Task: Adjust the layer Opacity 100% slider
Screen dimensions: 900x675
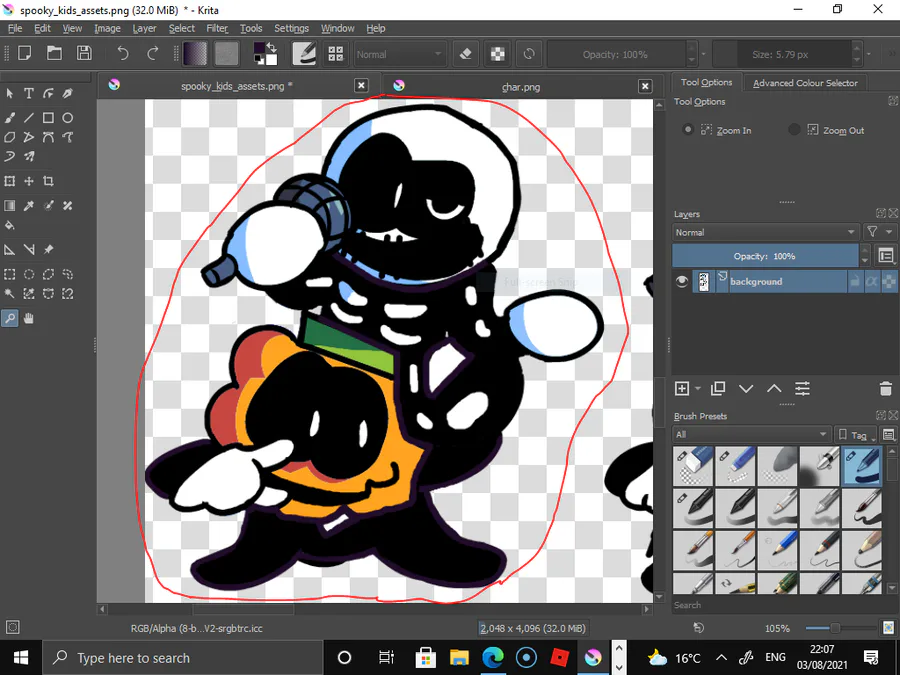Action: tap(765, 256)
